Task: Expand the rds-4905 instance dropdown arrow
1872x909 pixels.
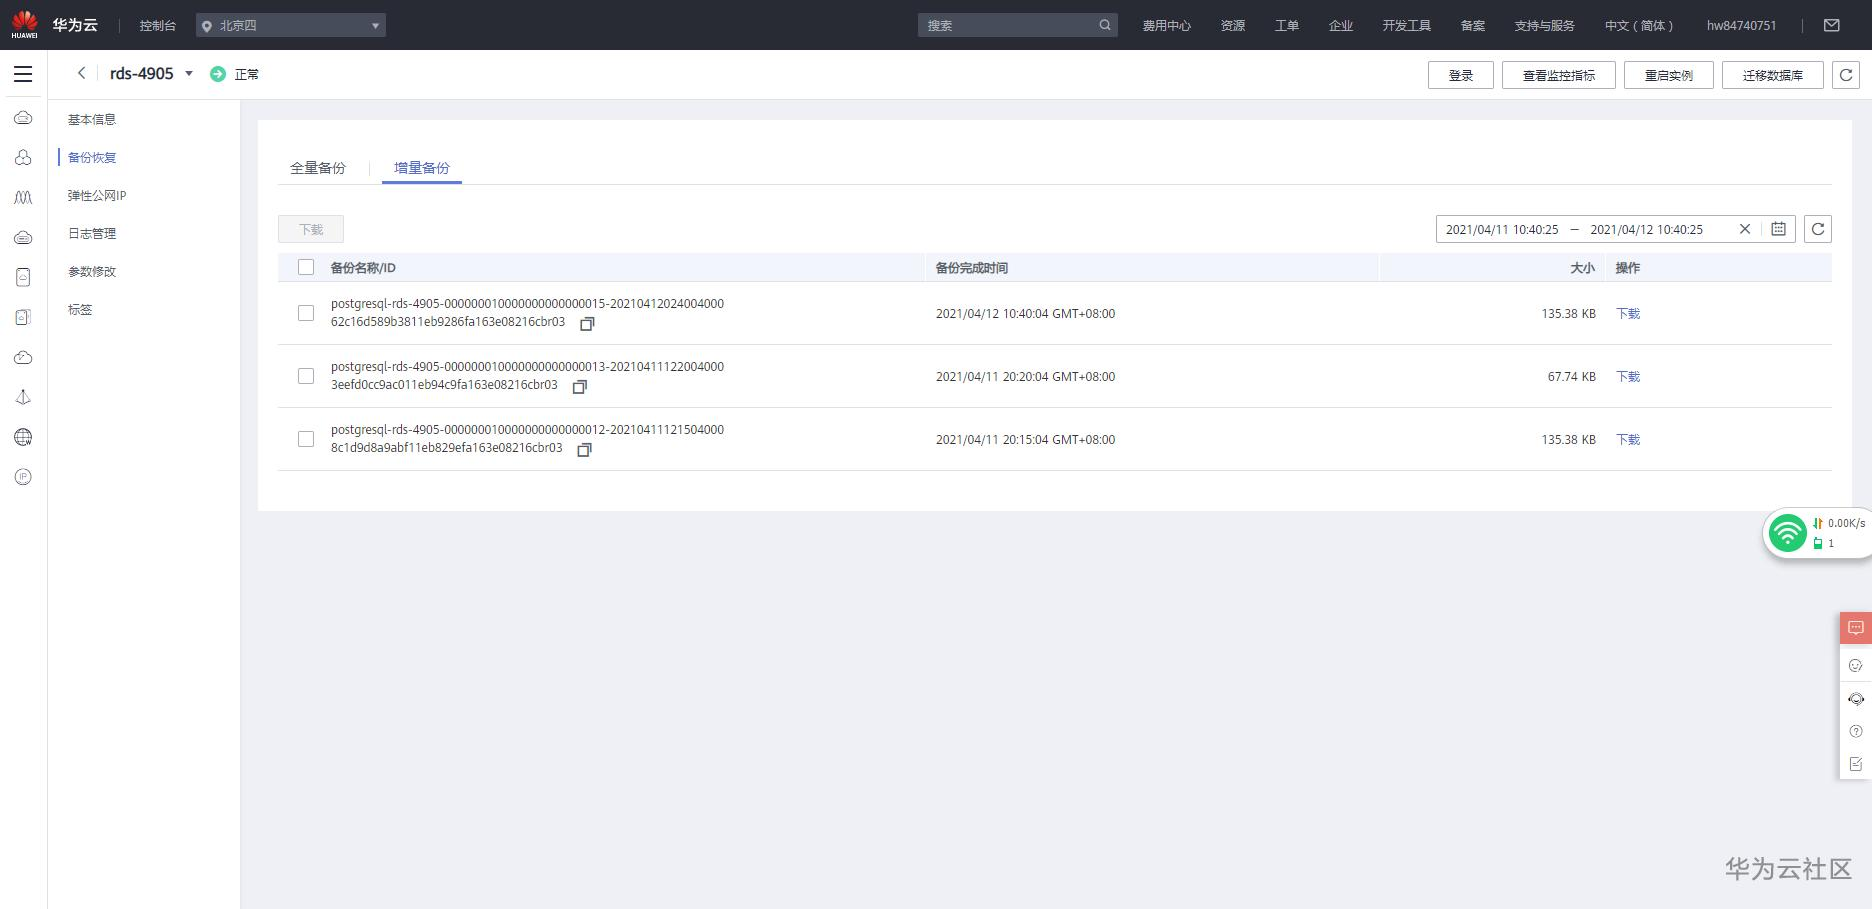Action: click(189, 73)
